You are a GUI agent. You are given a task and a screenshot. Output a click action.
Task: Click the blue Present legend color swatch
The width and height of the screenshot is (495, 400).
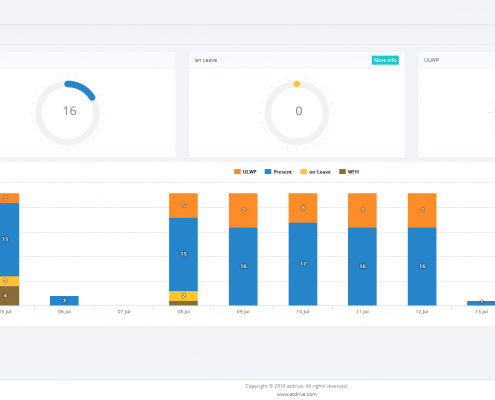(268, 172)
